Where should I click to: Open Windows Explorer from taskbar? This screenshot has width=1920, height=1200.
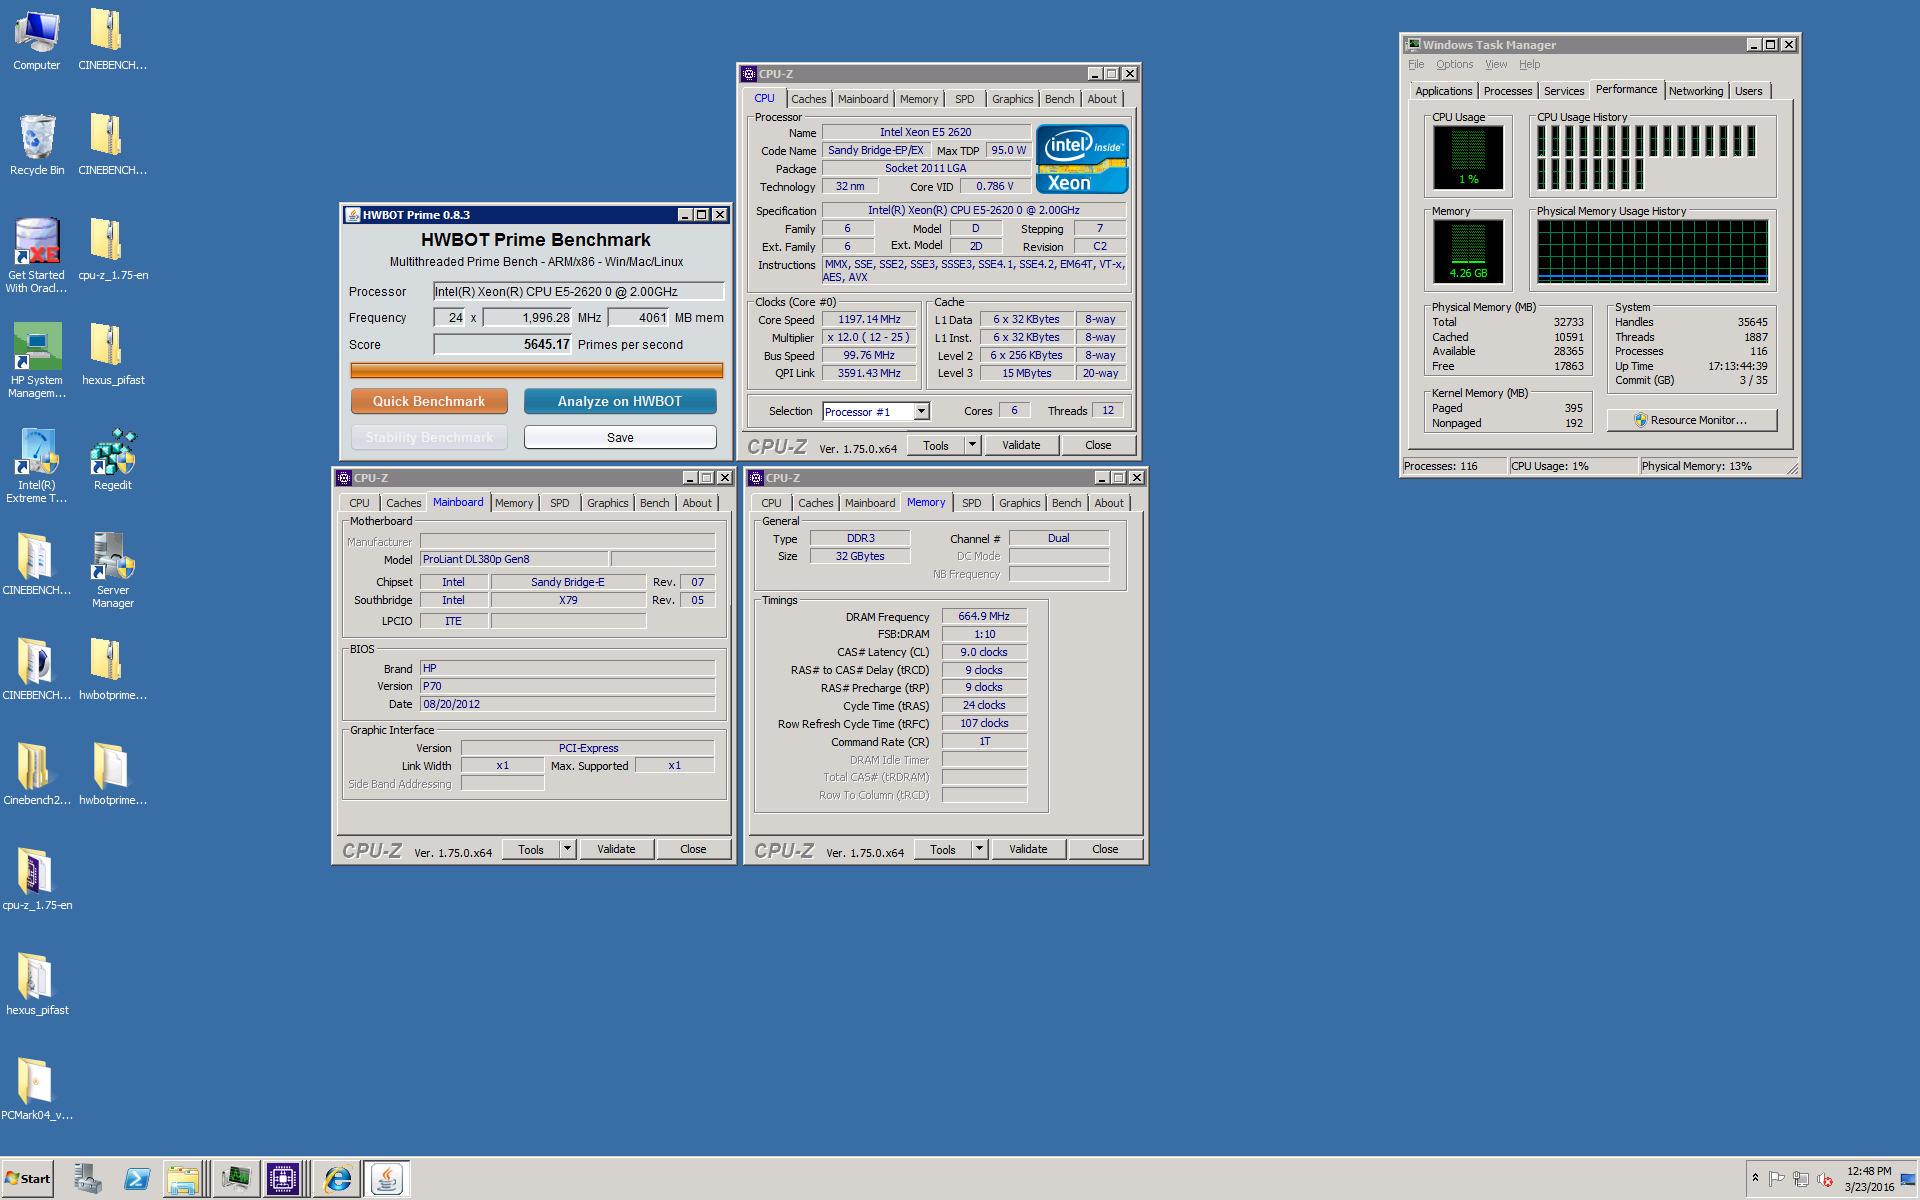click(184, 1179)
